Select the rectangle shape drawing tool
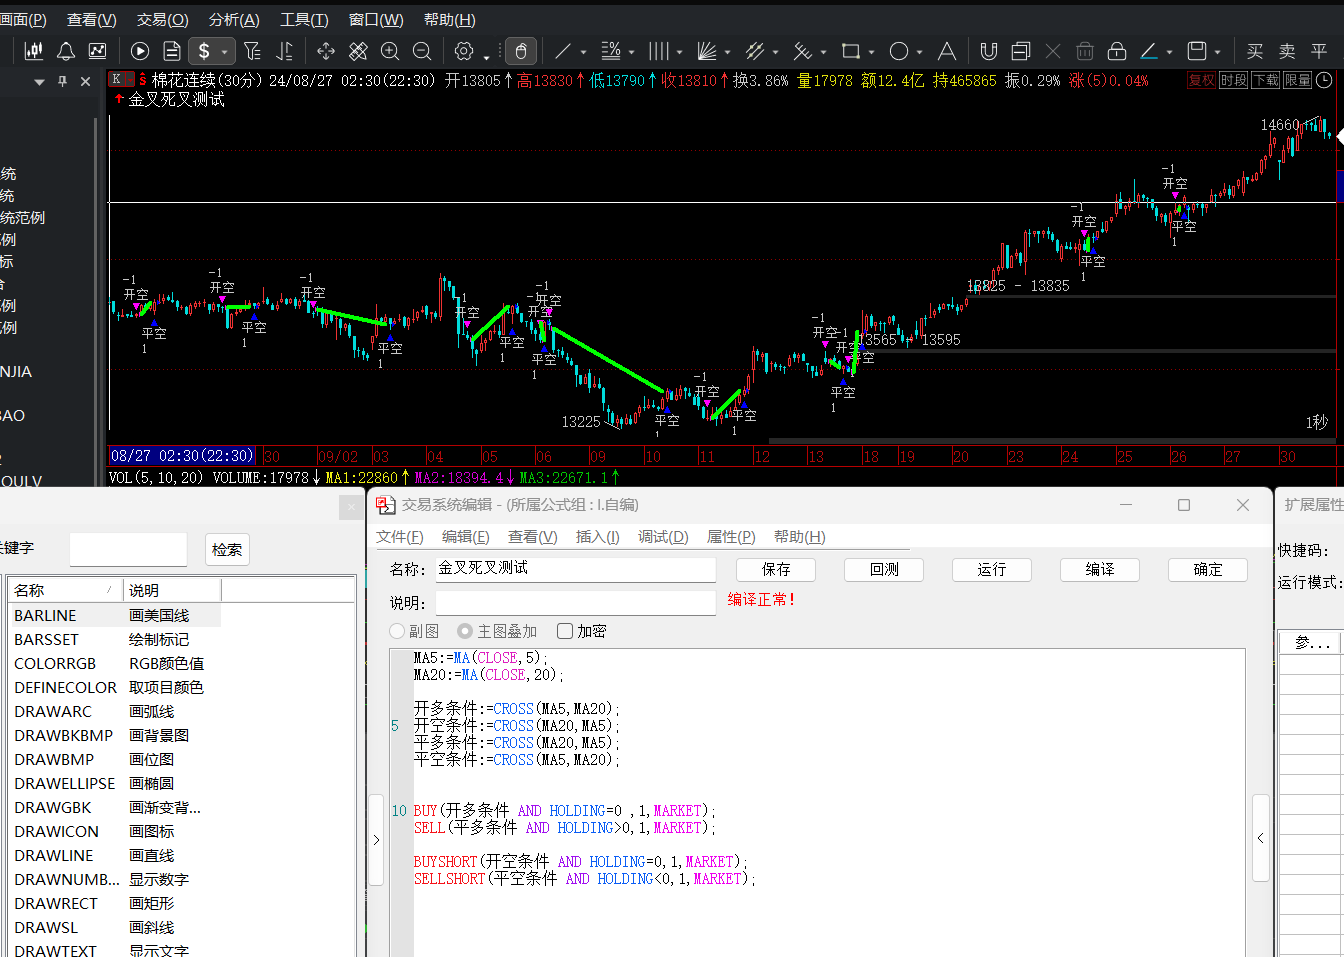1344x957 pixels. (x=851, y=51)
